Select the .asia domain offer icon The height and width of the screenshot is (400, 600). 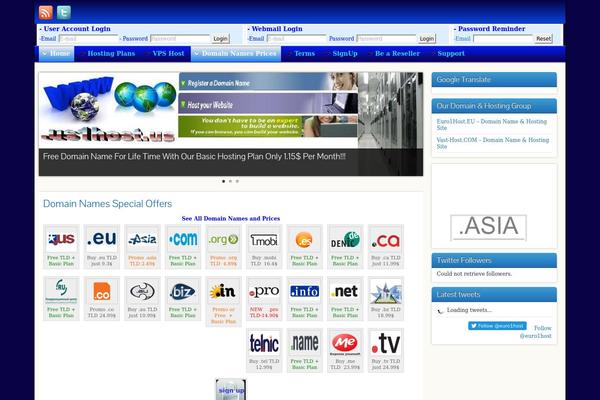click(142, 240)
